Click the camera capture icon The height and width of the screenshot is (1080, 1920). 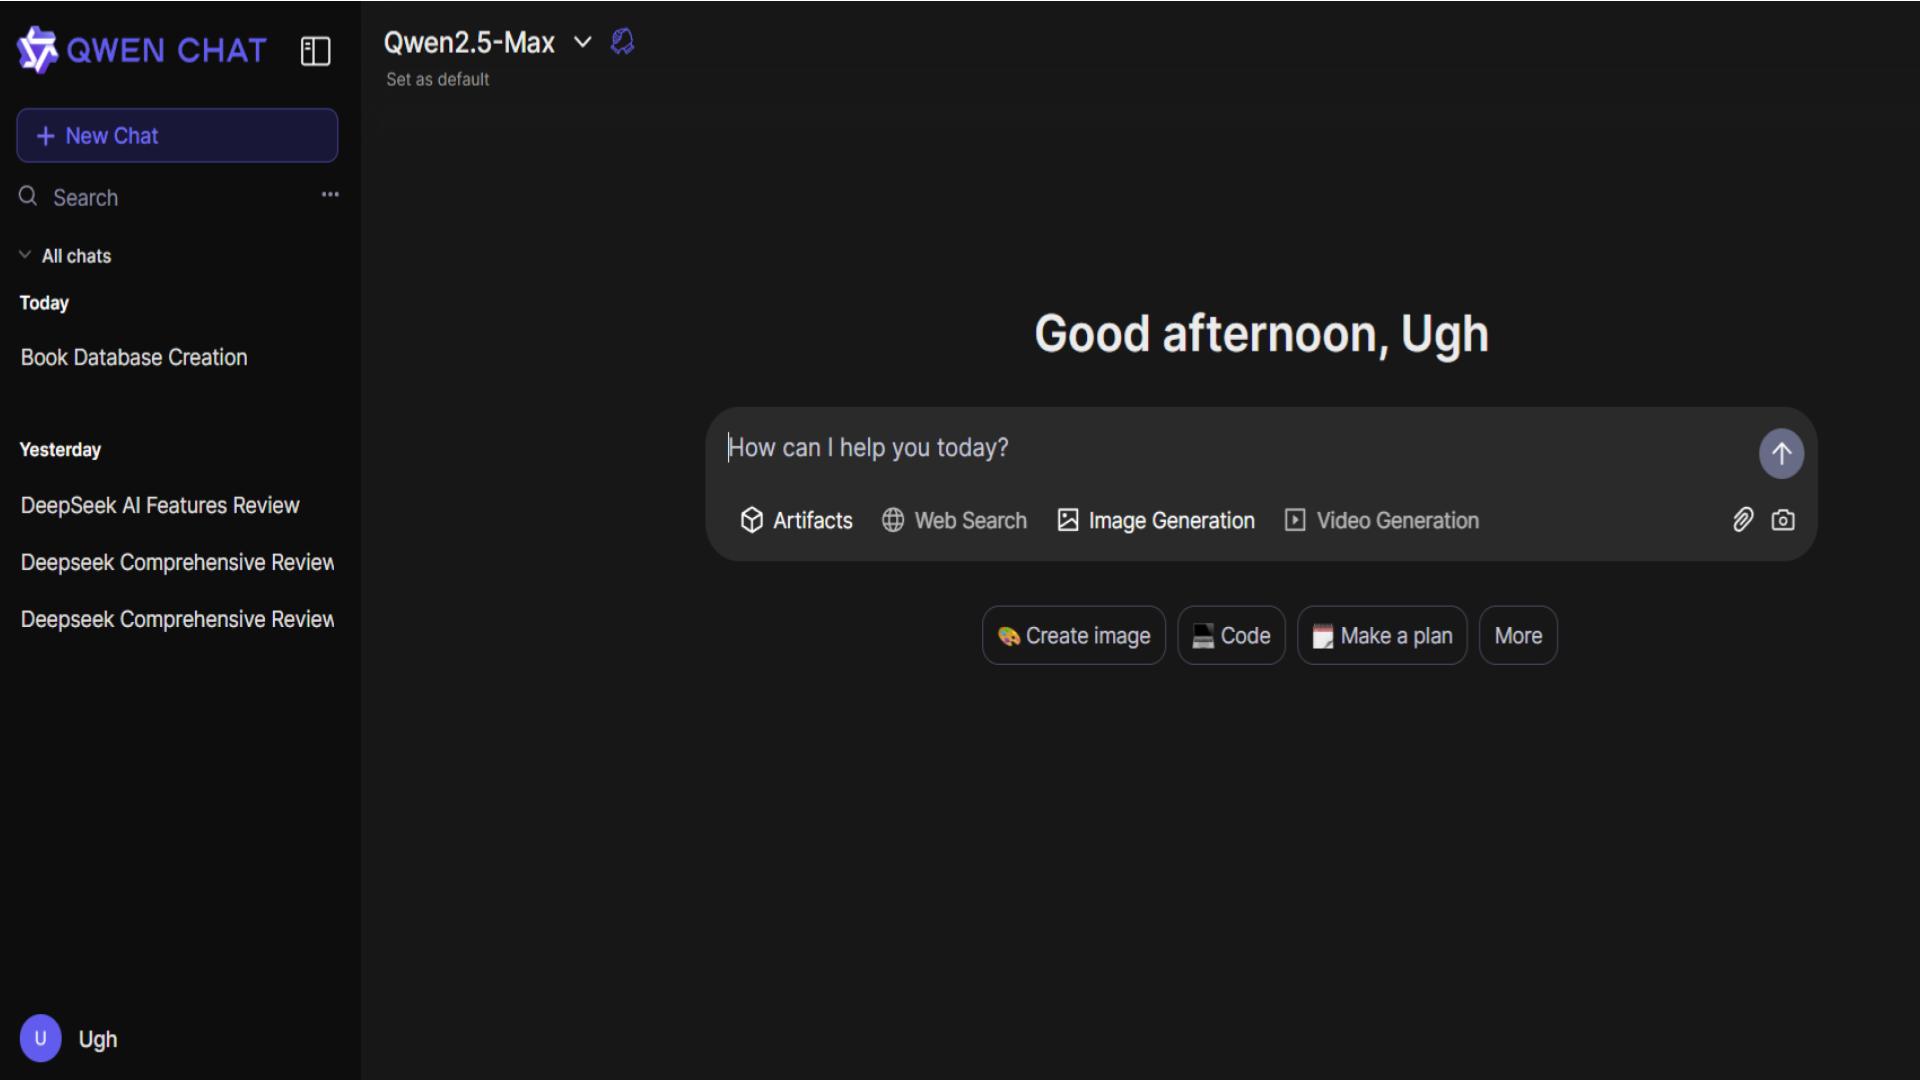[x=1783, y=520]
